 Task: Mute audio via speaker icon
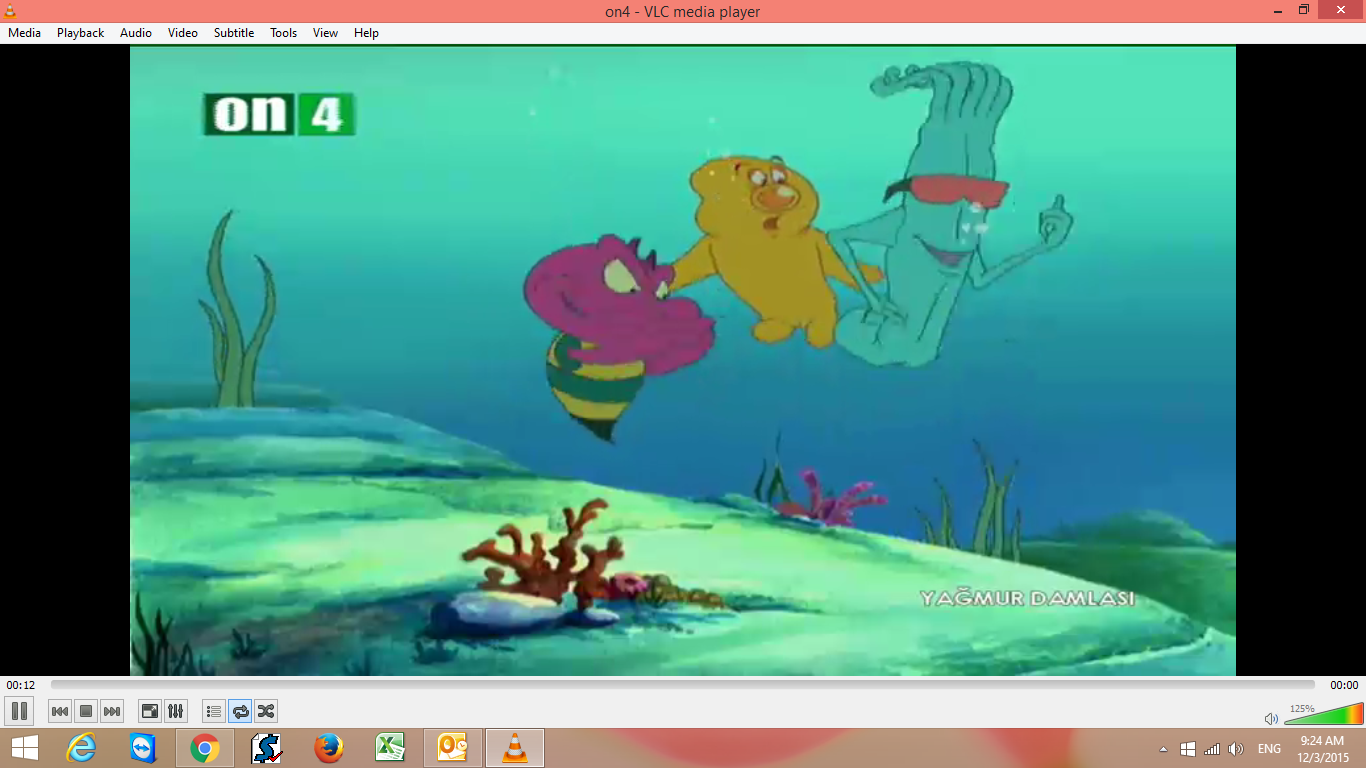(x=1271, y=718)
